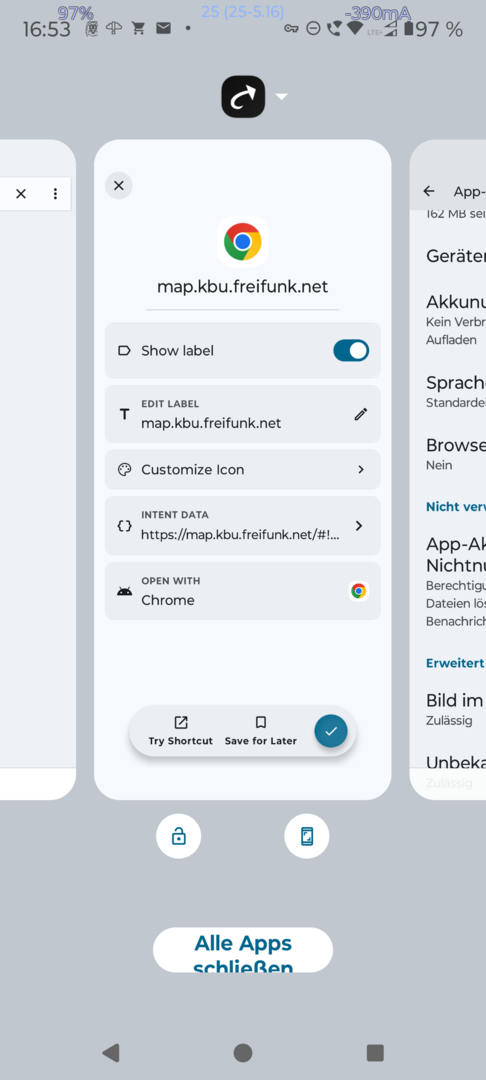This screenshot has width=486, height=1080.
Task: Click the palette icon in Customize Icon
Action: coord(124,470)
